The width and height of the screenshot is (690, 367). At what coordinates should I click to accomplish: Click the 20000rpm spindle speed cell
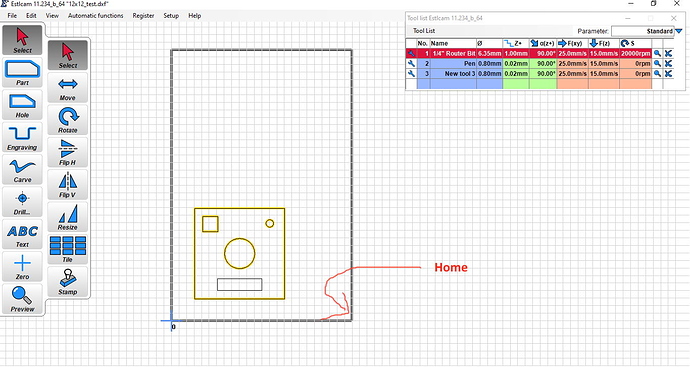tap(635, 53)
